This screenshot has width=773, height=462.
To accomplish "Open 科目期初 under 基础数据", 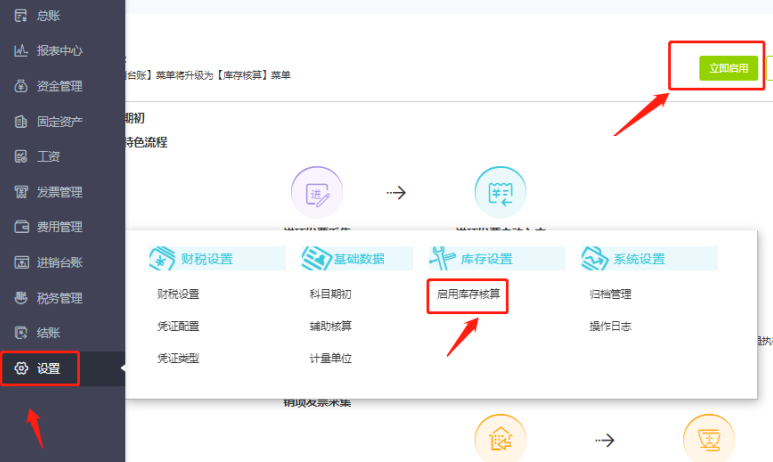I will pyautogui.click(x=330, y=294).
